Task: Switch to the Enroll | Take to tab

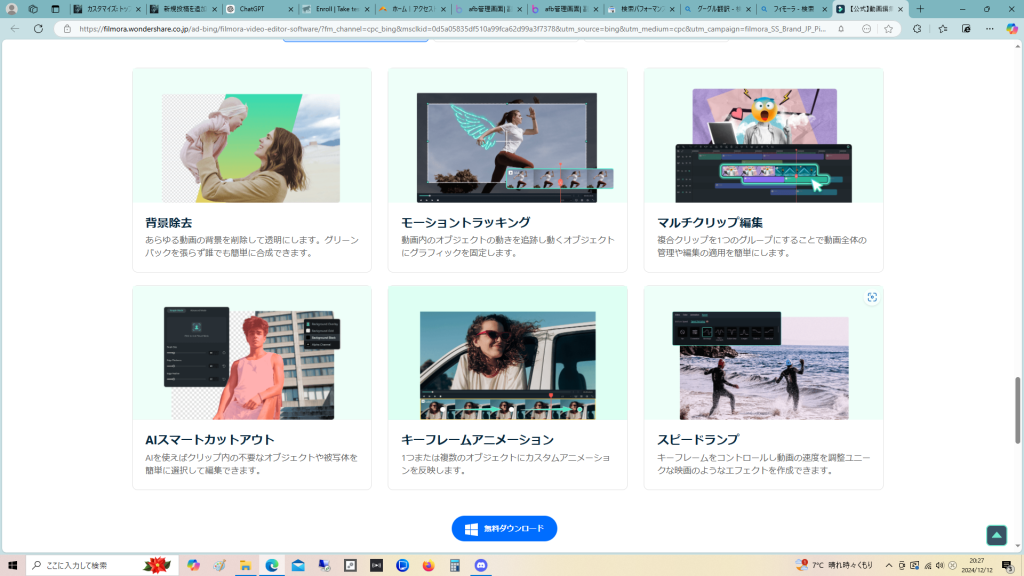Action: click(333, 9)
